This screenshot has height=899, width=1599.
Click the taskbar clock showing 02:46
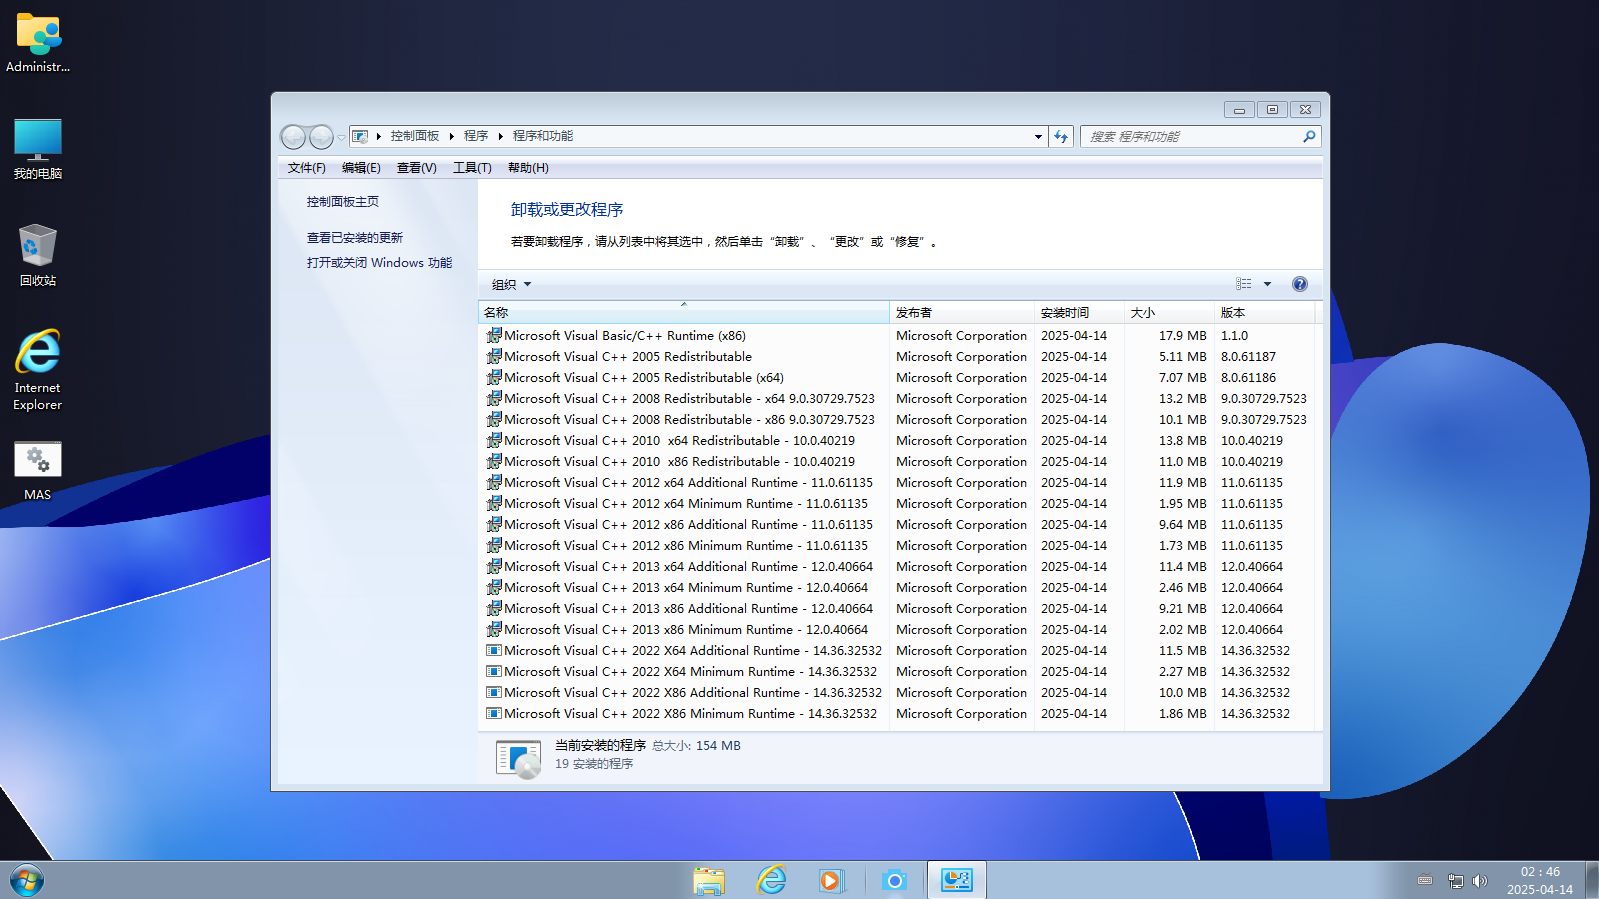[x=1540, y=881]
